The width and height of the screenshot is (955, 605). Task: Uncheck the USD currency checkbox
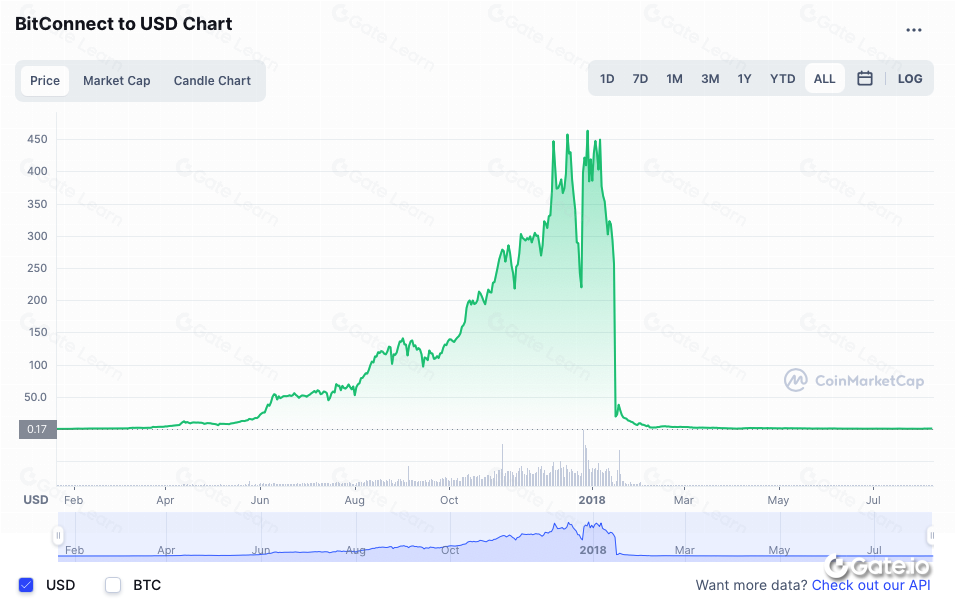pyautogui.click(x=27, y=585)
